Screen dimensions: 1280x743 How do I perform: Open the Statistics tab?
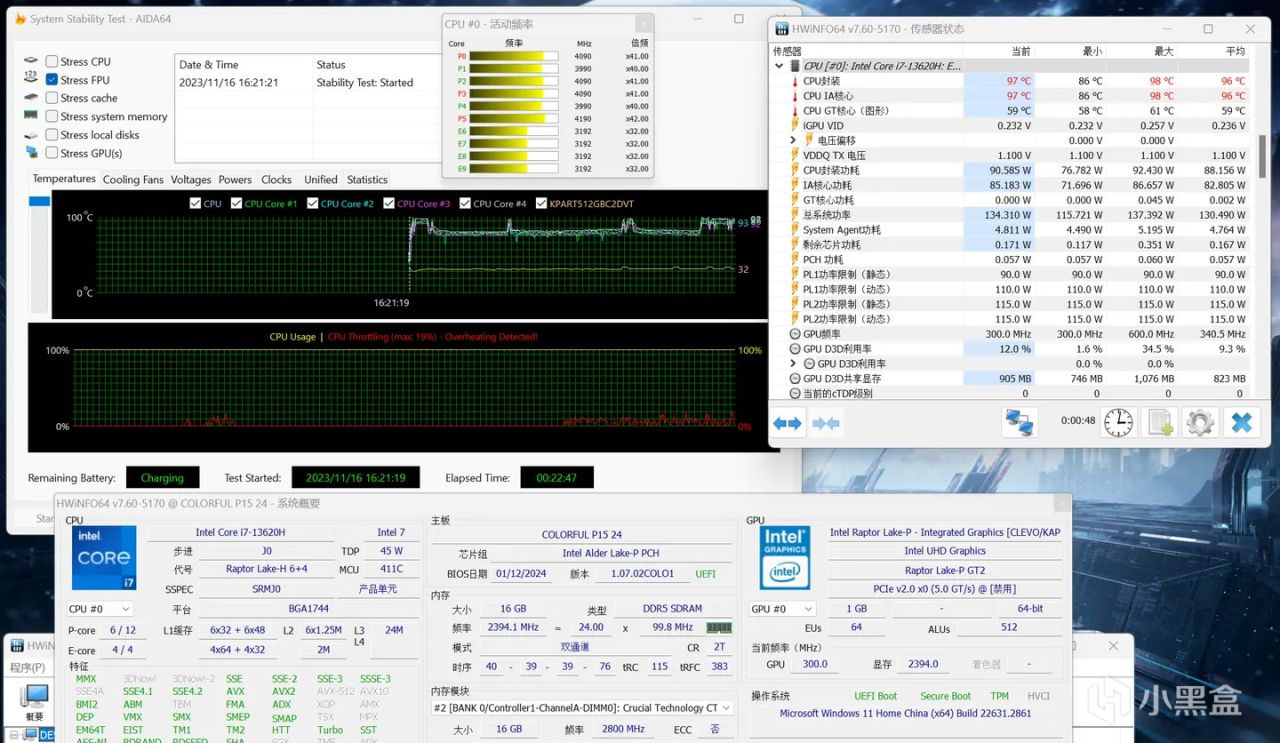367,180
